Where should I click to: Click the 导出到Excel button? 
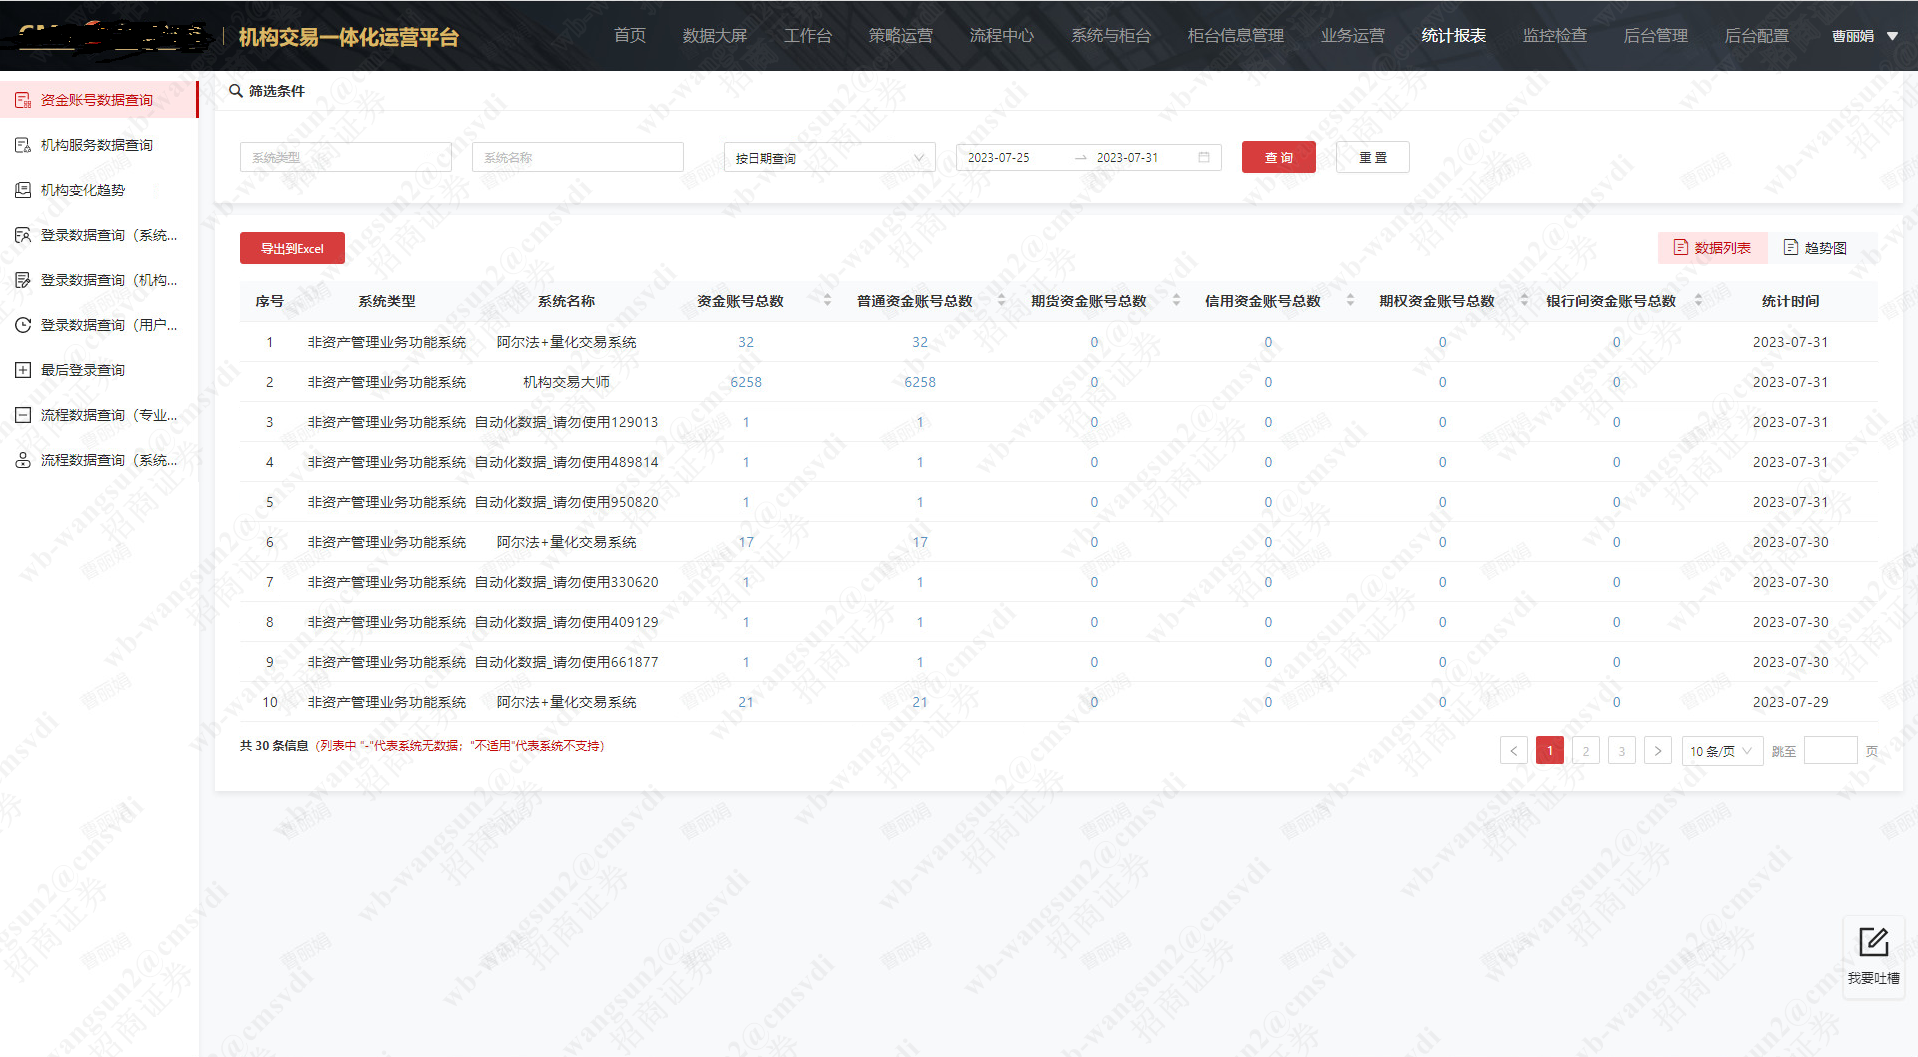[292, 248]
